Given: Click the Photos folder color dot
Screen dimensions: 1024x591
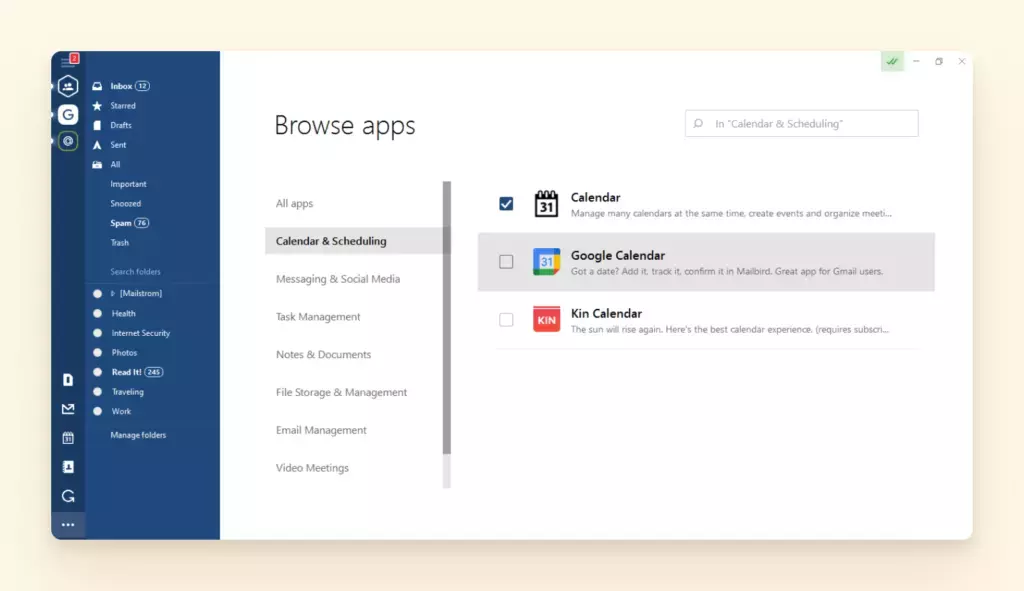Looking at the screenshot, I should click(97, 353).
